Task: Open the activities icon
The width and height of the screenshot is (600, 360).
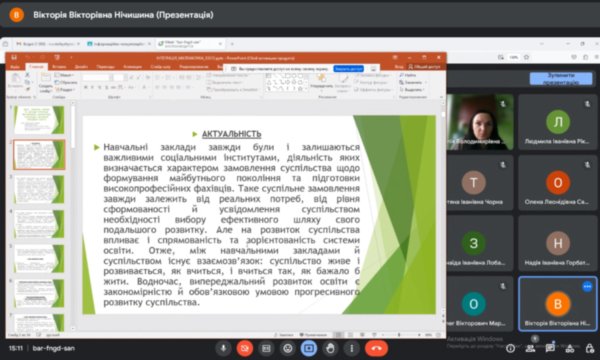Action: (570, 348)
